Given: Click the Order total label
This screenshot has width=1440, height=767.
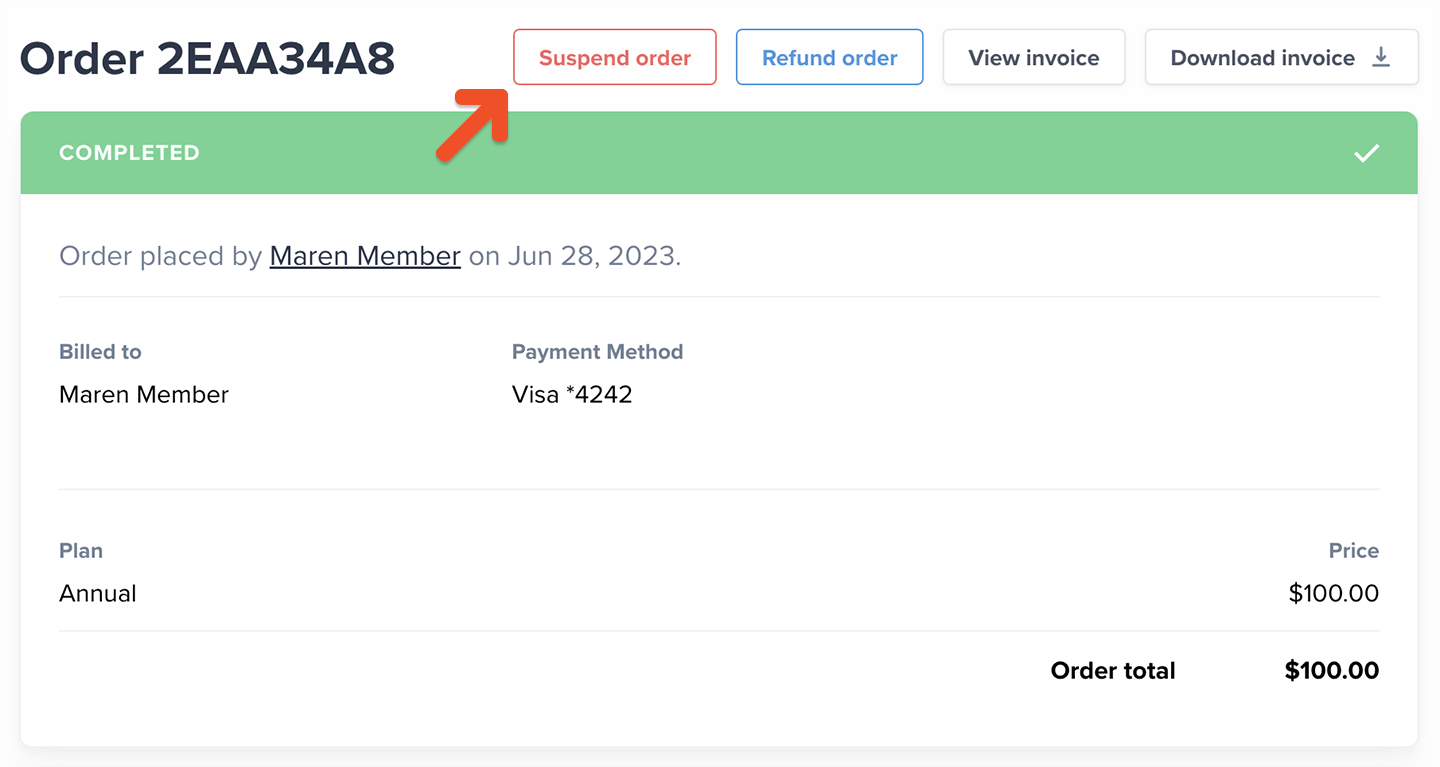Looking at the screenshot, I should coord(1112,671).
